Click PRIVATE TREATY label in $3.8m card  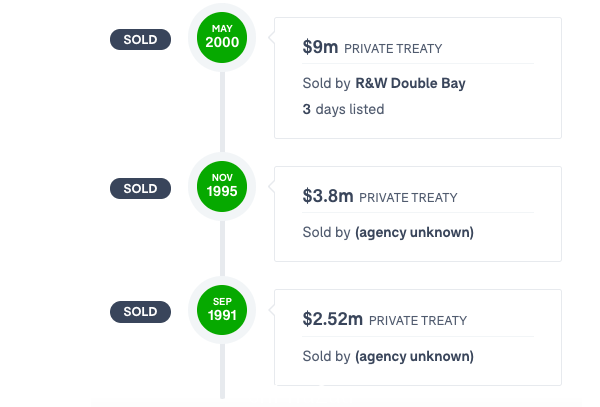[x=408, y=198]
